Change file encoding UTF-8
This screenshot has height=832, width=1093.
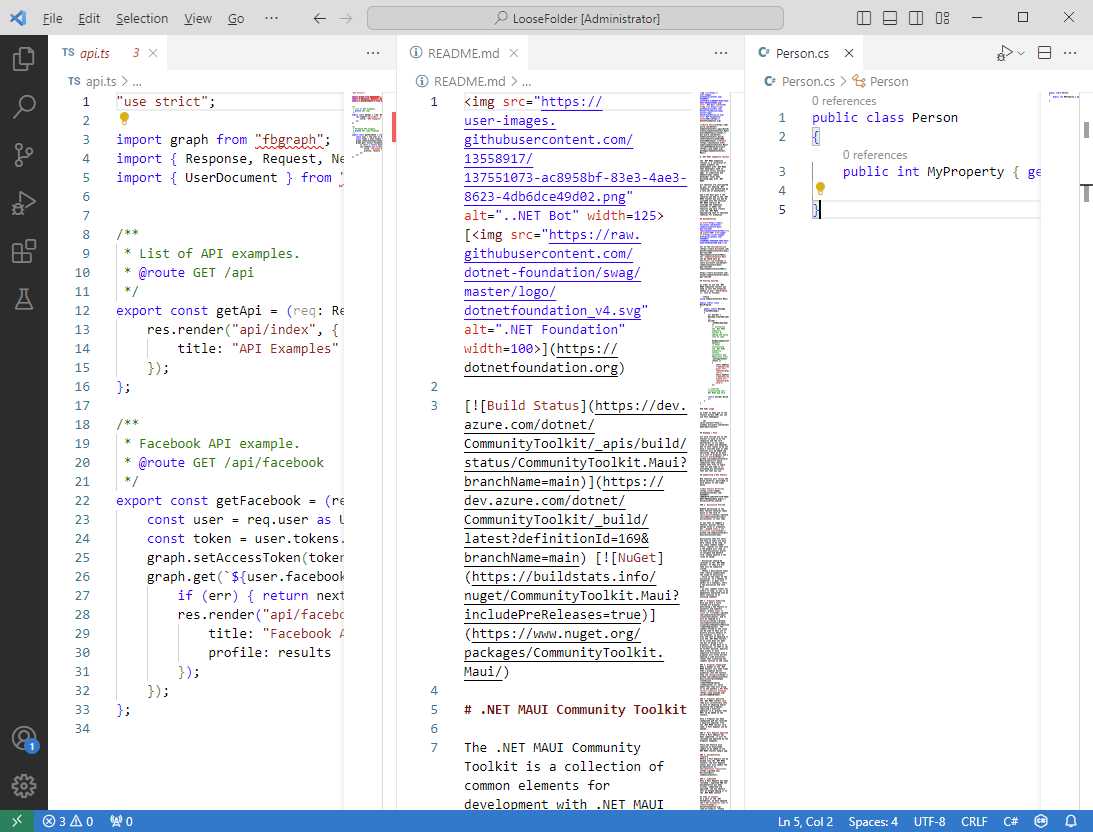tap(929, 822)
